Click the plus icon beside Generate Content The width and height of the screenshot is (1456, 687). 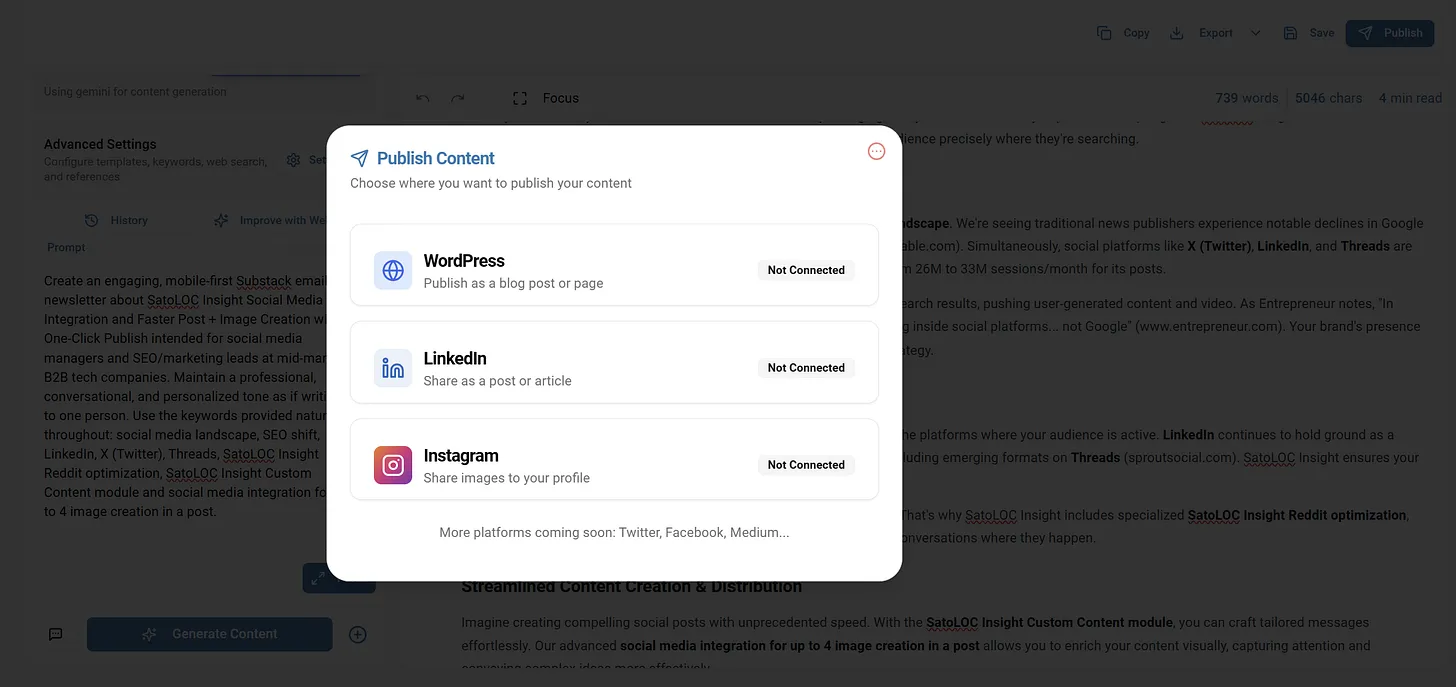(357, 633)
